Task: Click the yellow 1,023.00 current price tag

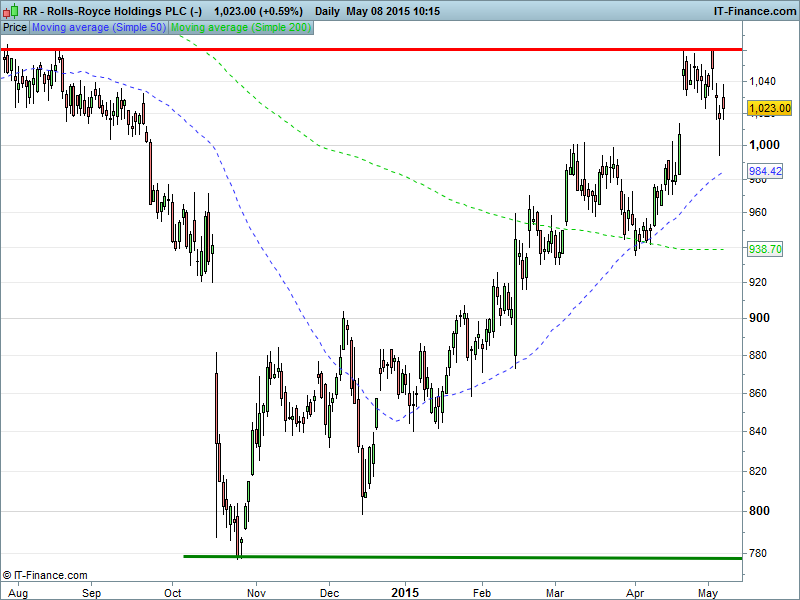Action: tap(769, 108)
